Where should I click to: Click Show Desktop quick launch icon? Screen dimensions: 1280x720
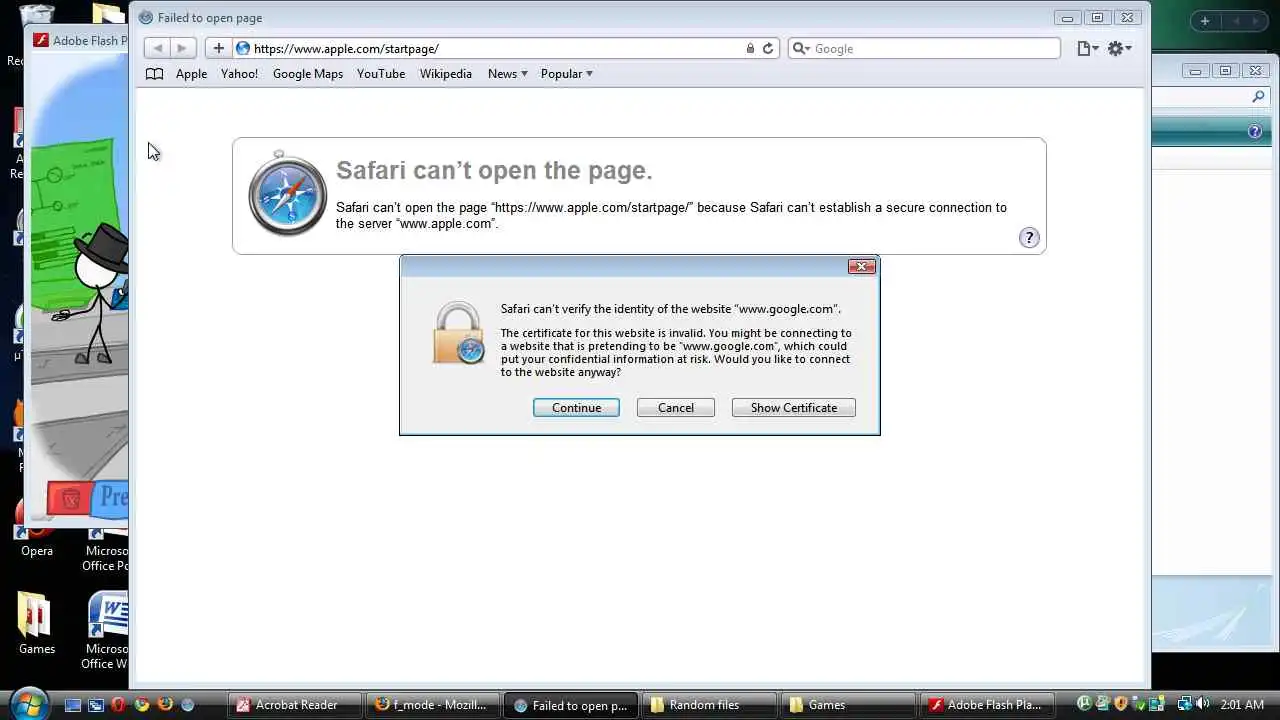(x=72, y=705)
